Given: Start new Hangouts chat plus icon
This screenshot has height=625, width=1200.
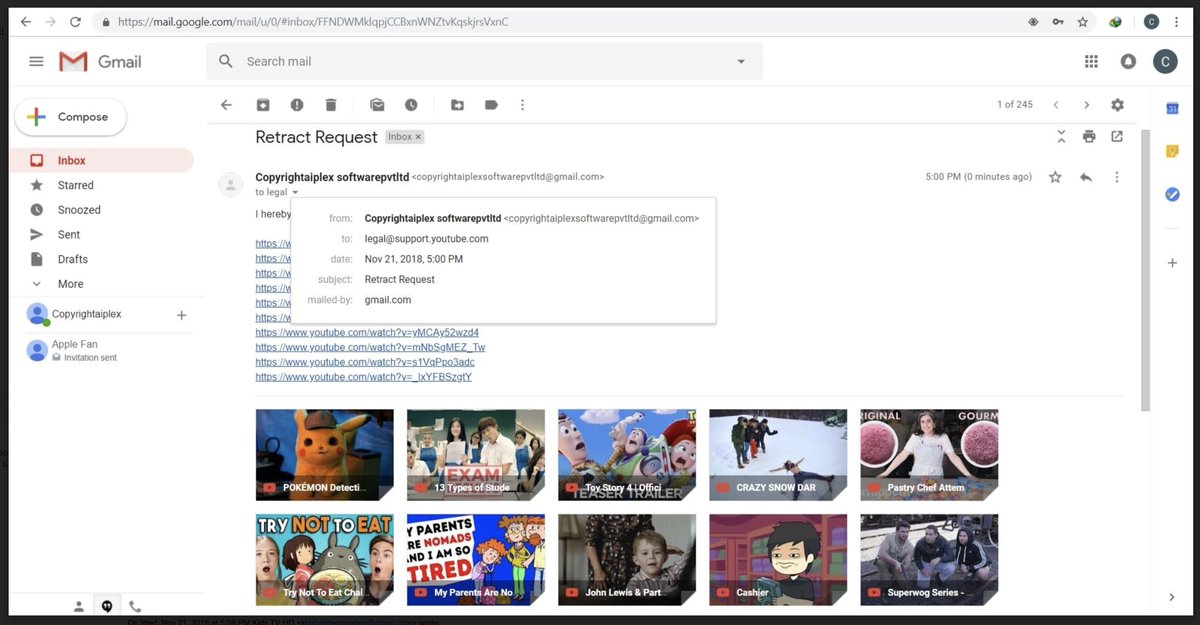Looking at the screenshot, I should pos(181,315).
